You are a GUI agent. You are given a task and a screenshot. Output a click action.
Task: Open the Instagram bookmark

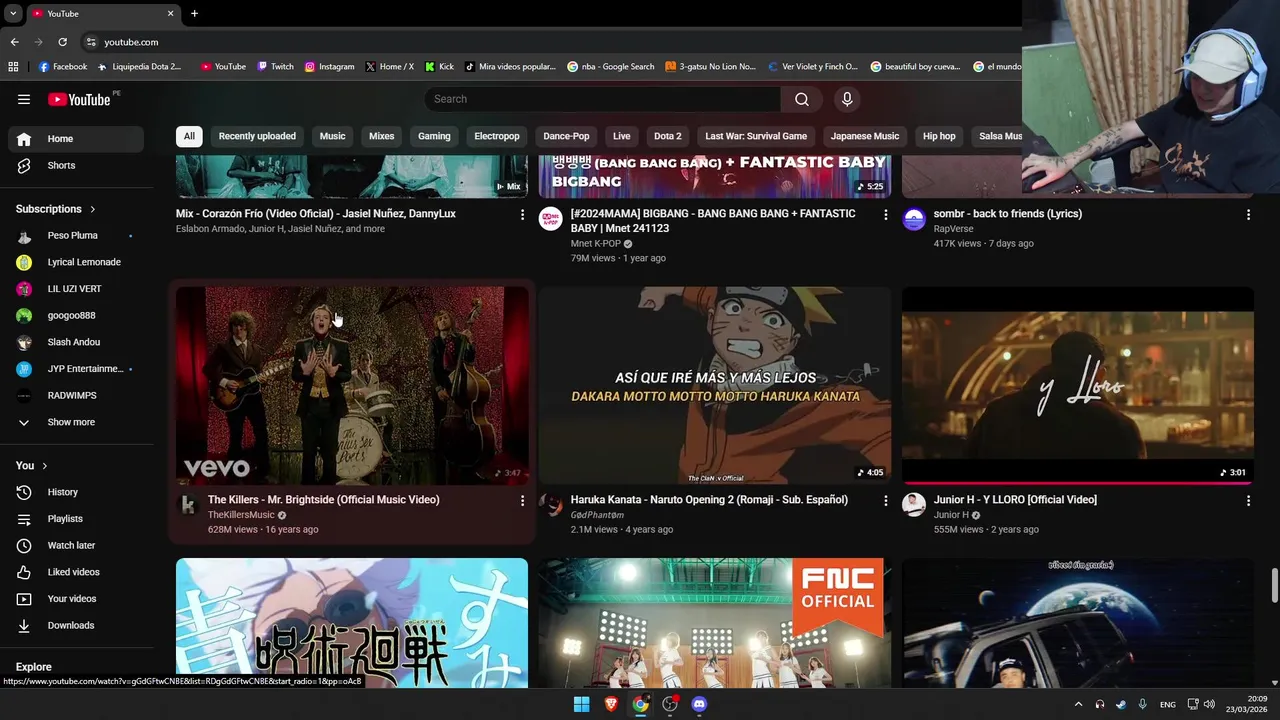[329, 67]
